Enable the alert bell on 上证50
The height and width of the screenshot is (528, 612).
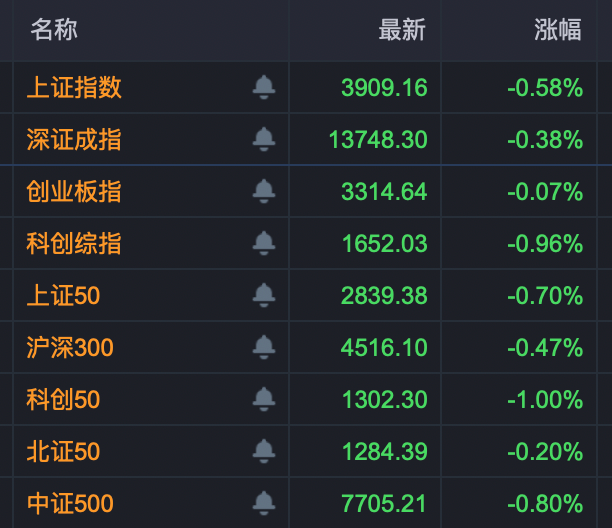pyautogui.click(x=264, y=295)
